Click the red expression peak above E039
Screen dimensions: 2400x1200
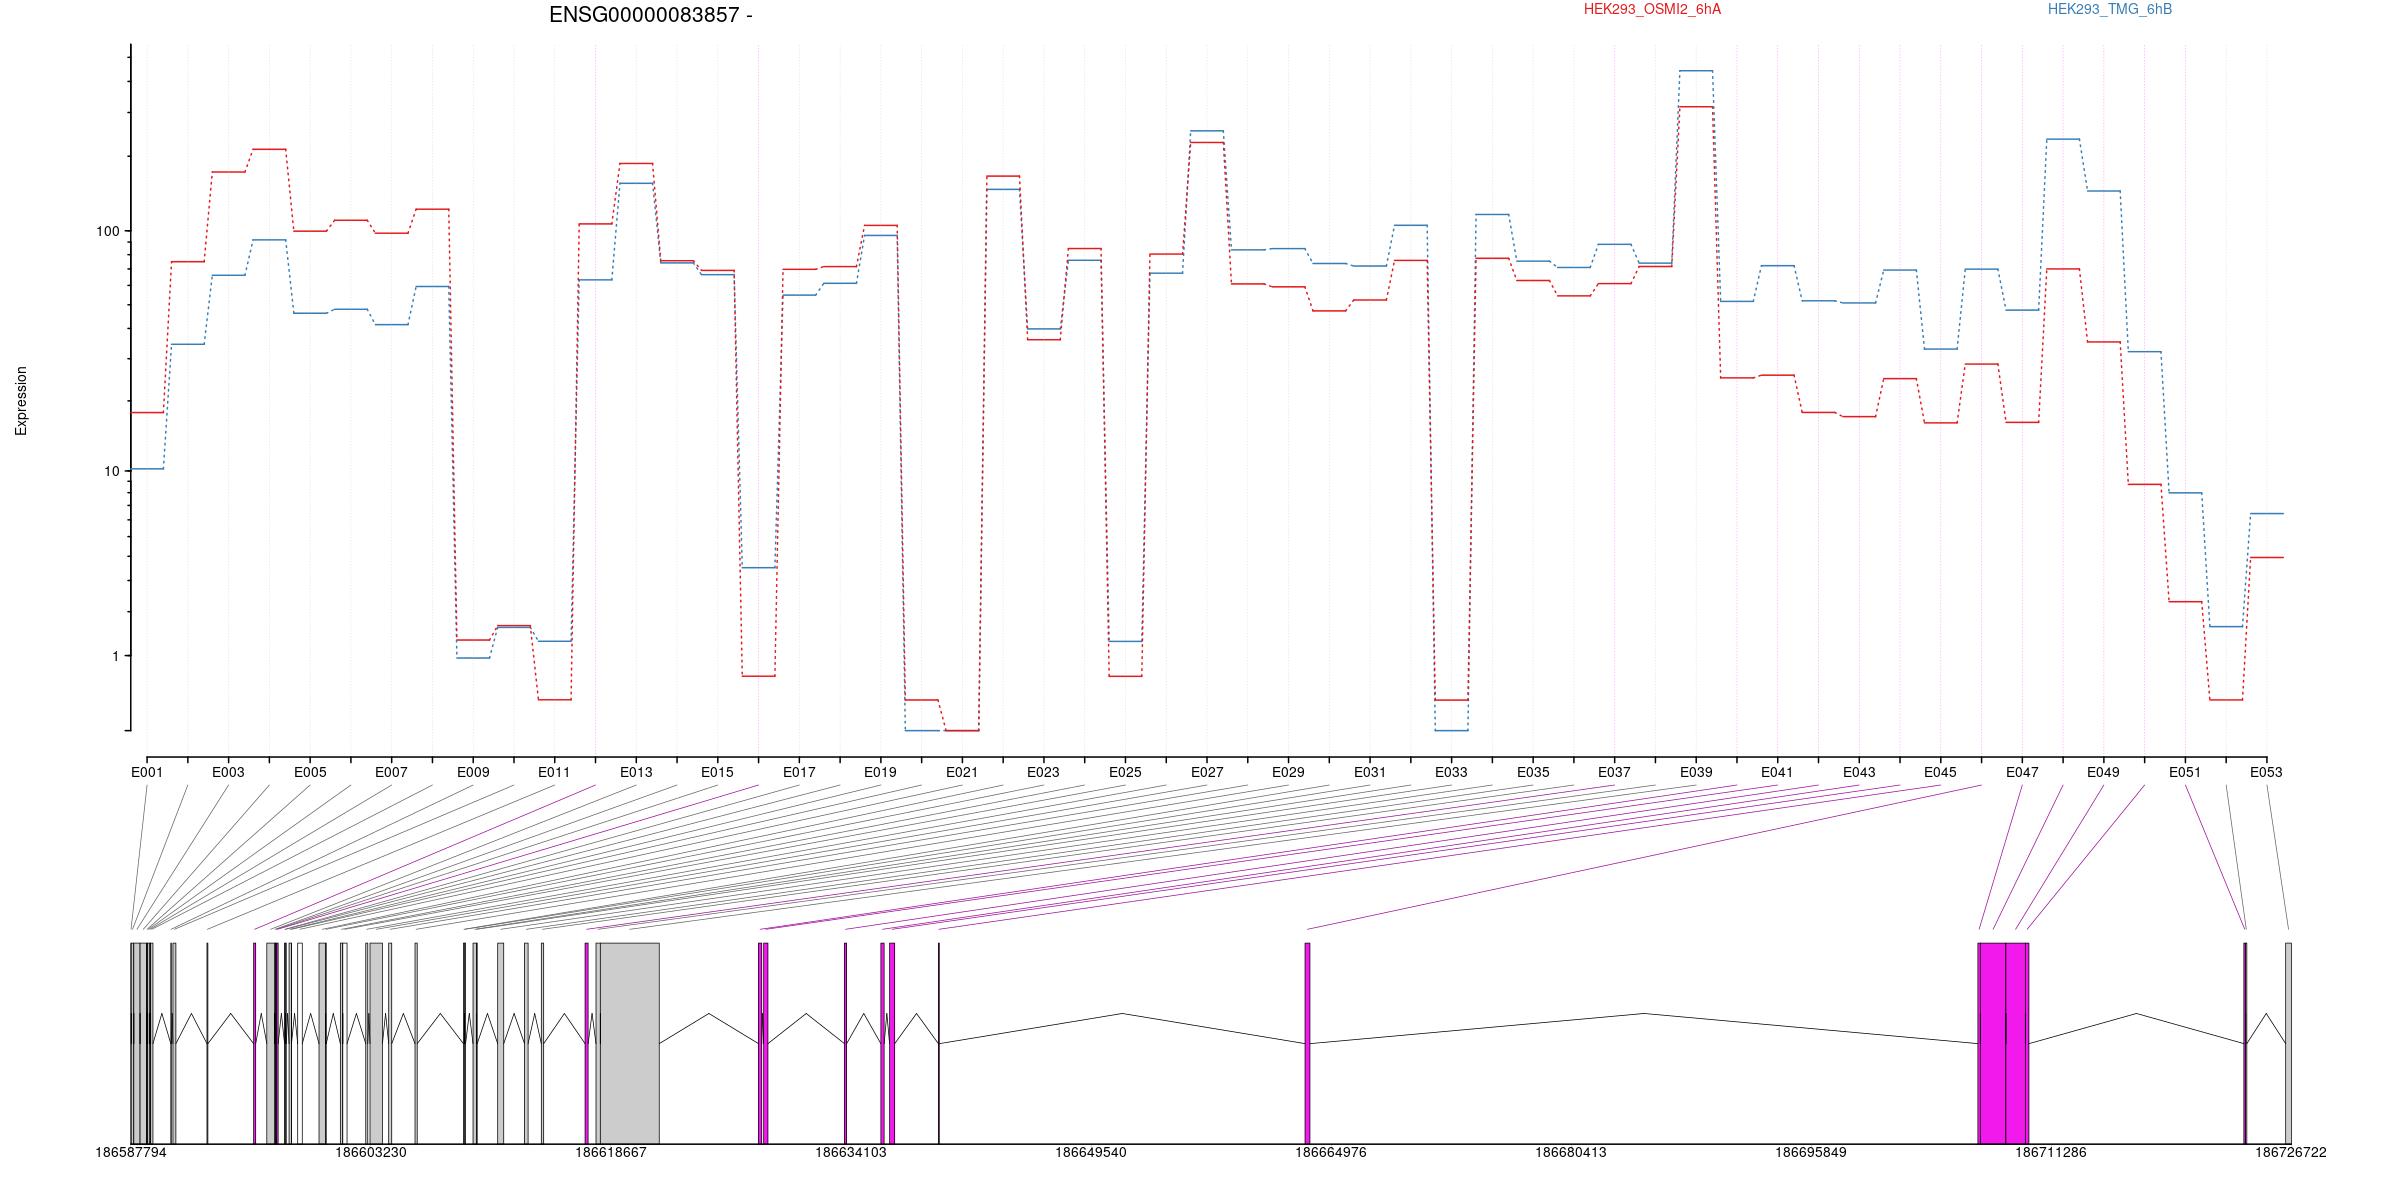[x=1696, y=107]
